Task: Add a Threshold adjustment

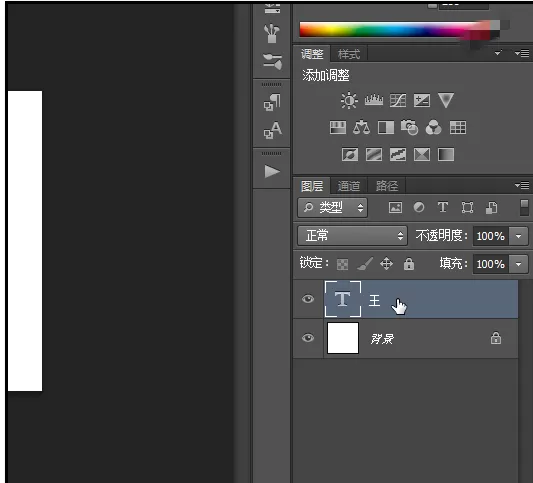Action: (398, 155)
